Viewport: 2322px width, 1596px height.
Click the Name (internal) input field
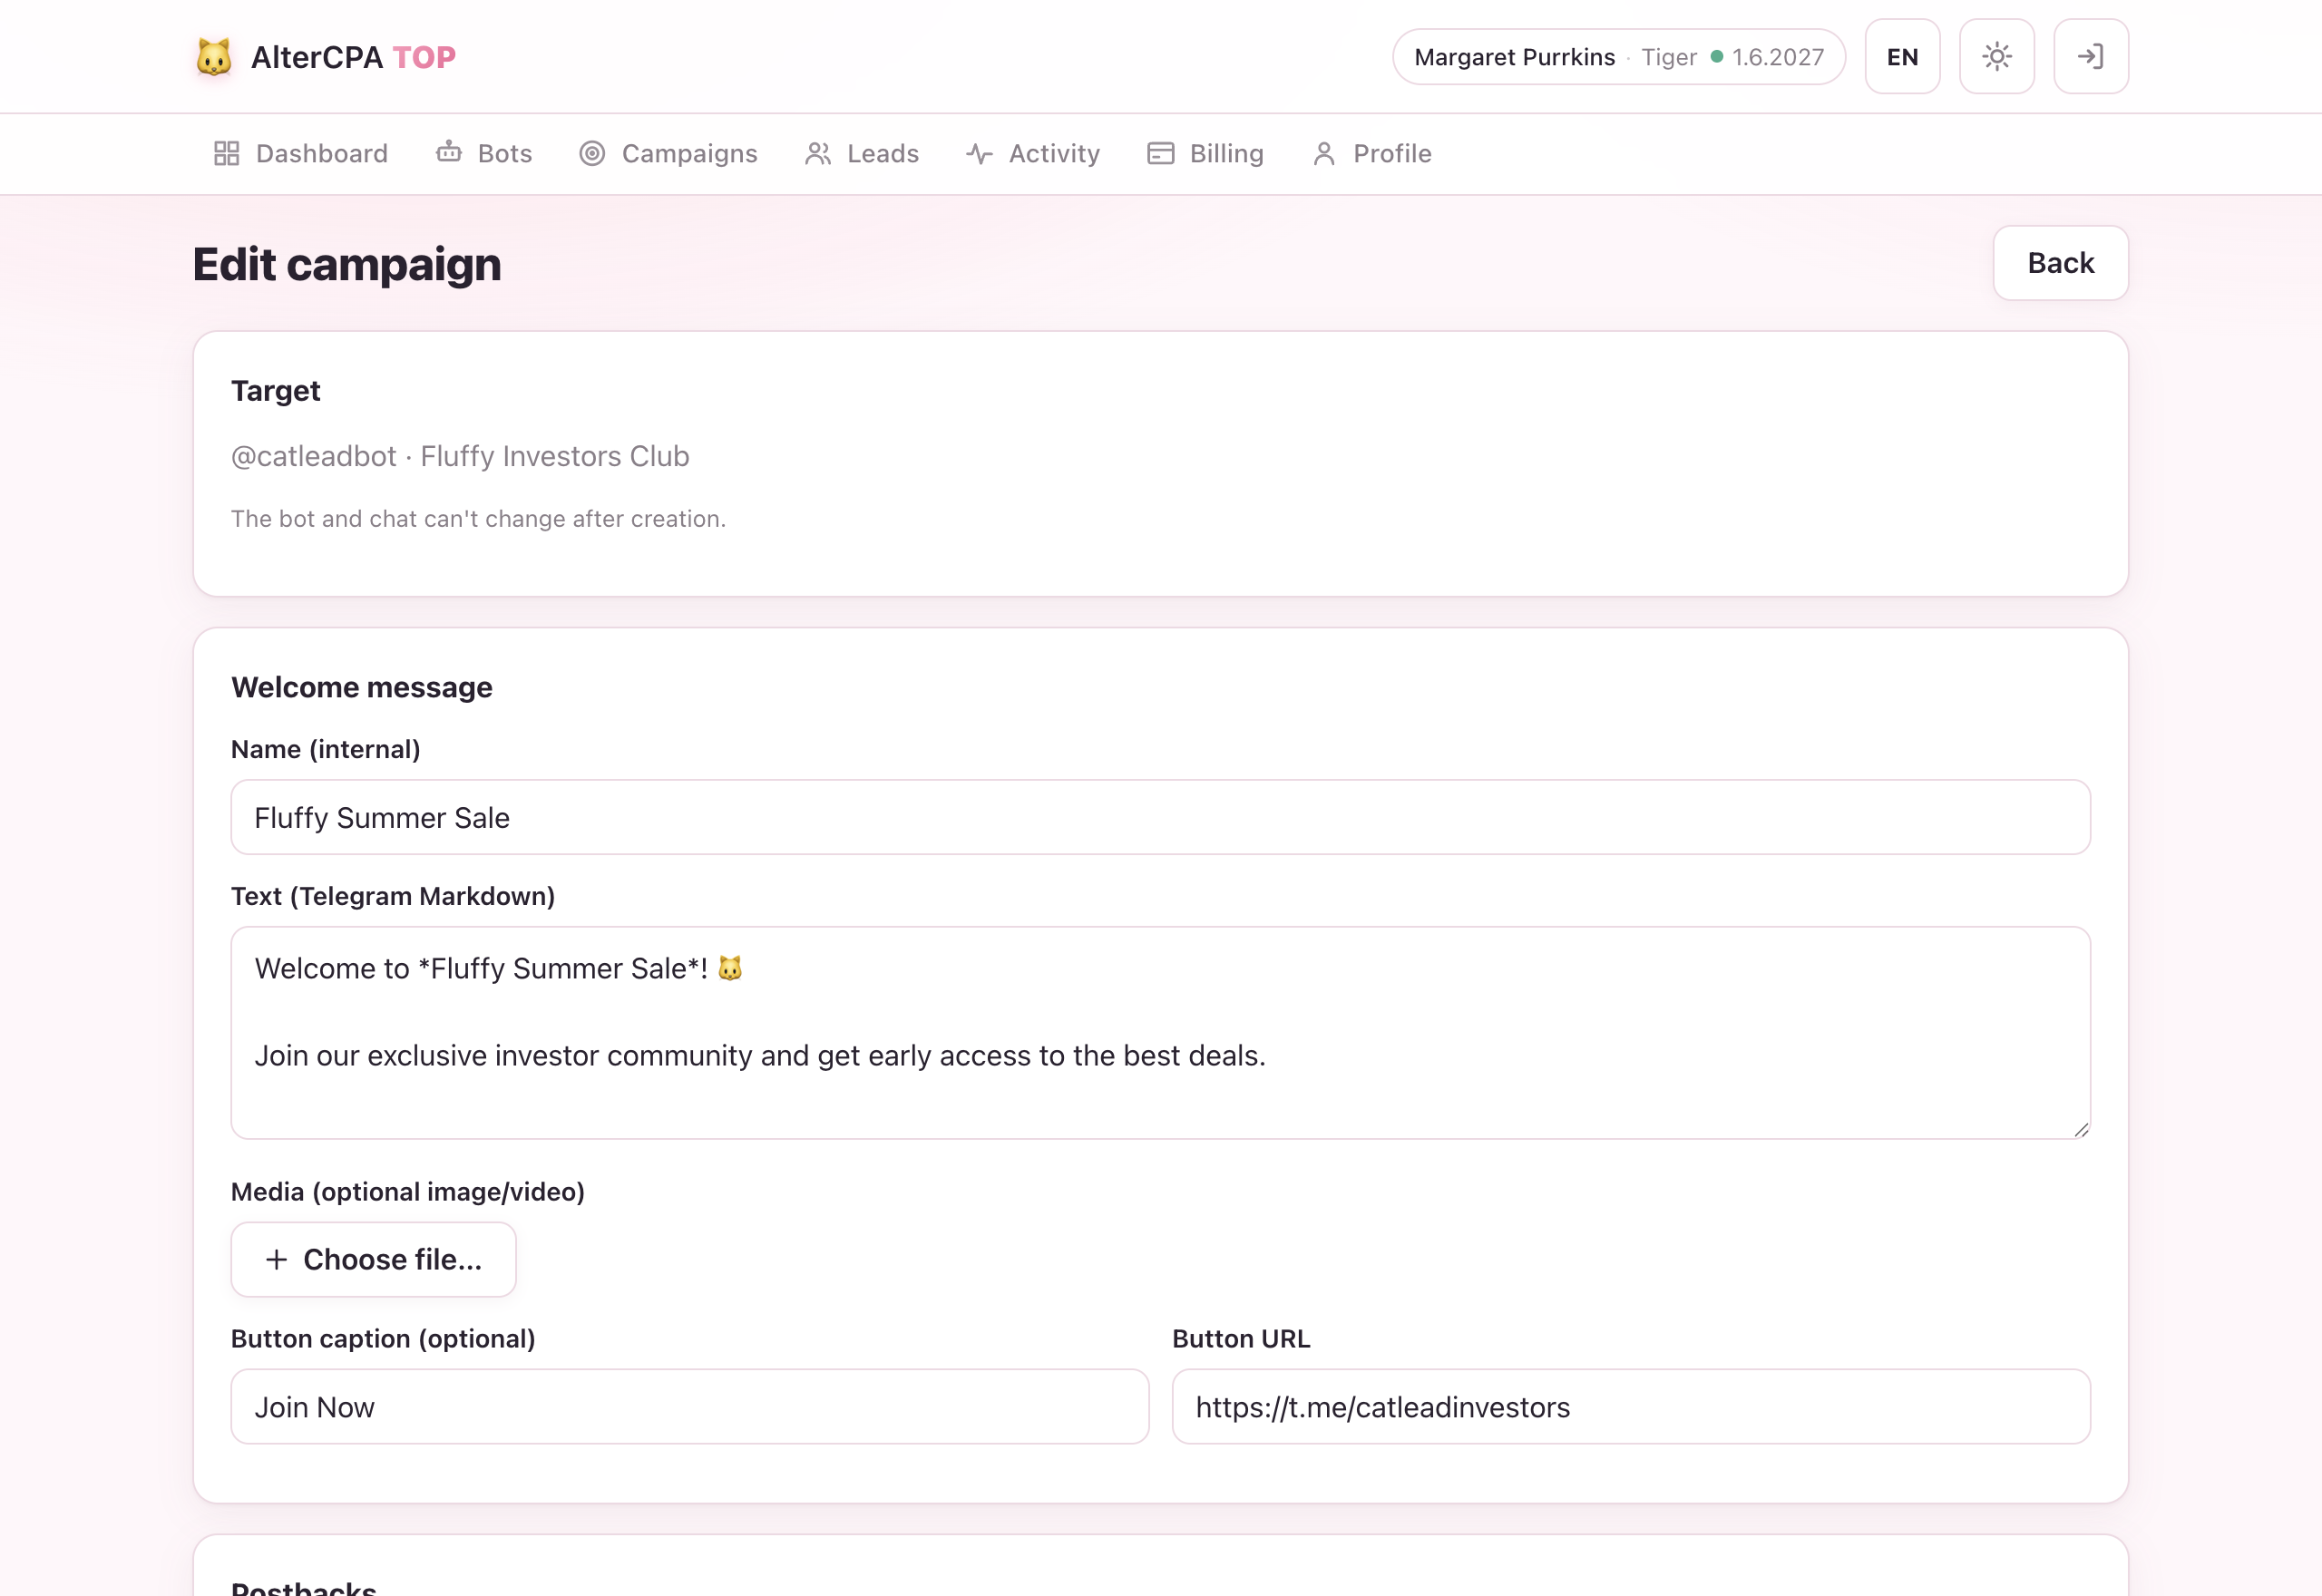pos(1160,817)
